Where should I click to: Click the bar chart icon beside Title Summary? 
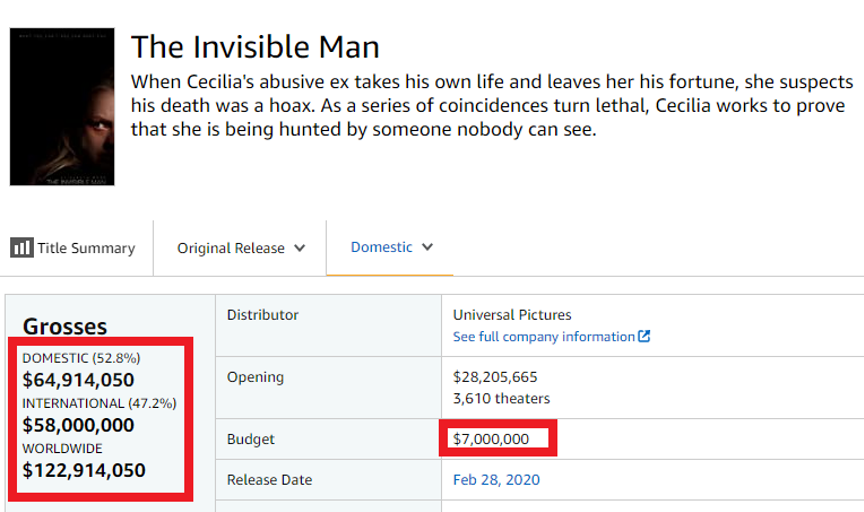pyautogui.click(x=22, y=248)
